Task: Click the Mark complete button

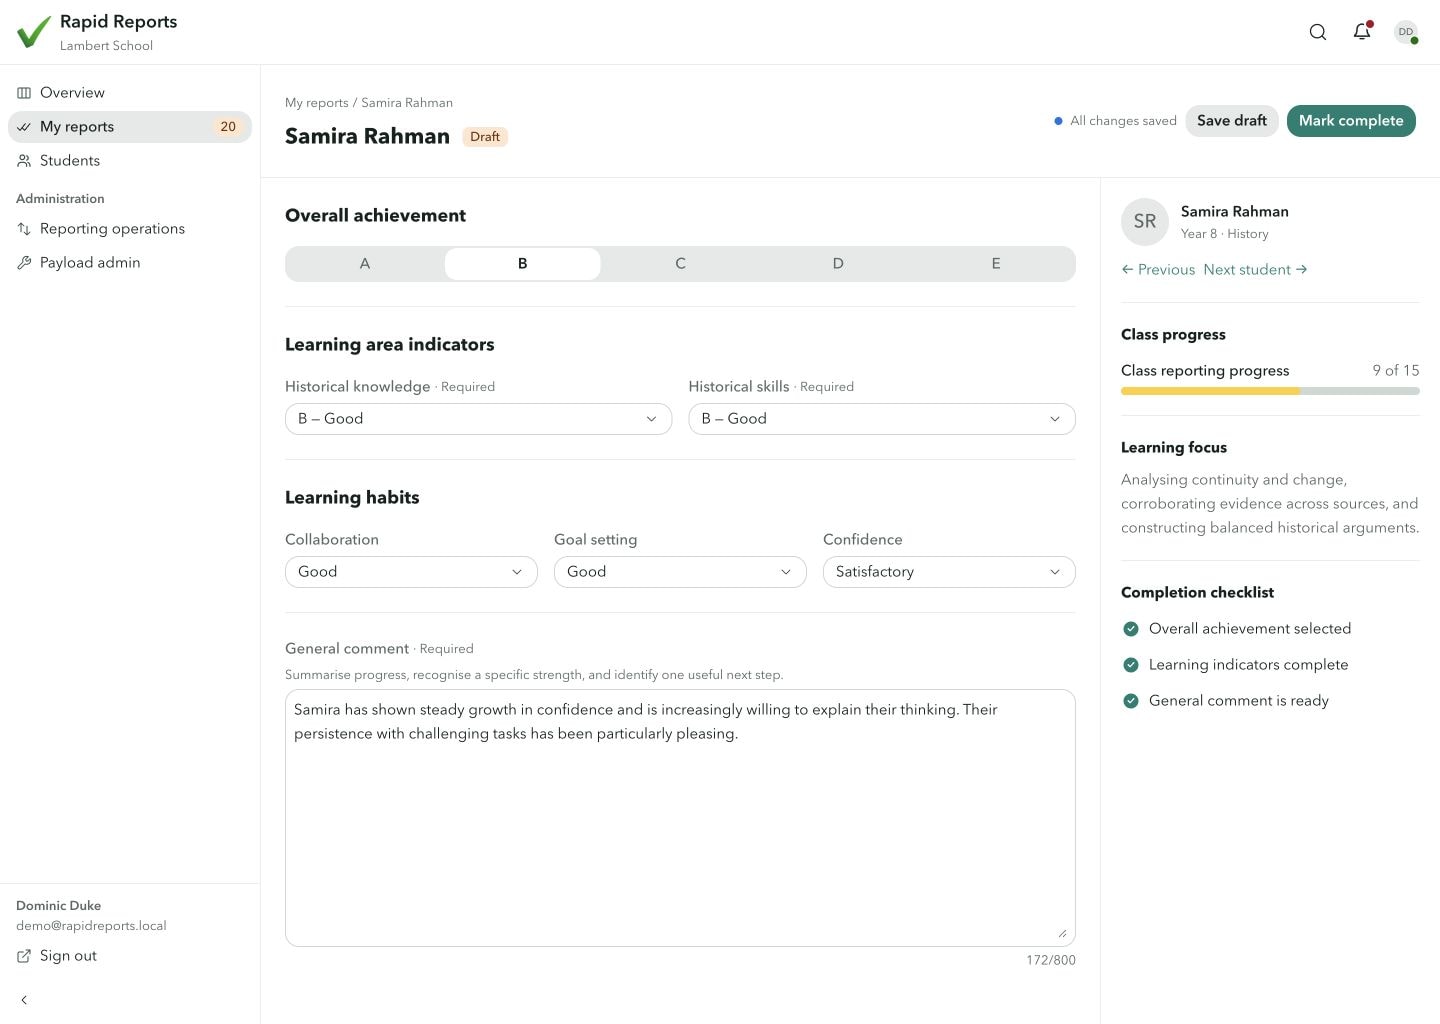Action: pyautogui.click(x=1351, y=121)
